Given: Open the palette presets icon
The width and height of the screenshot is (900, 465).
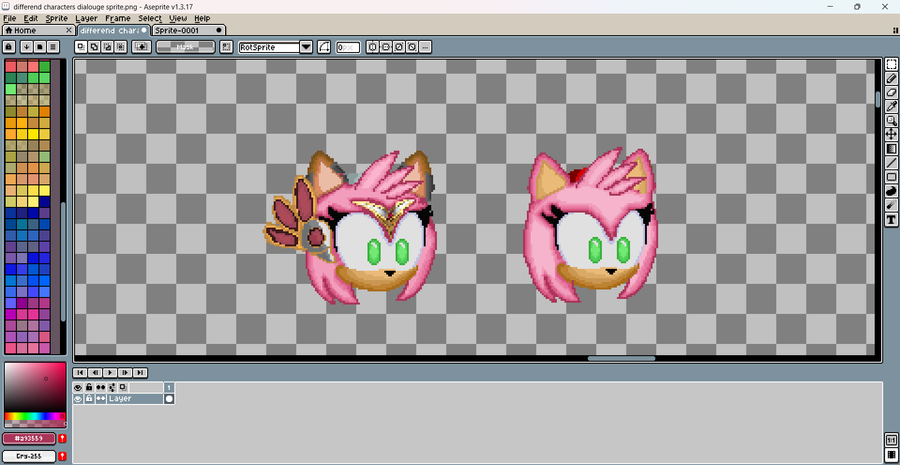Looking at the screenshot, I should pyautogui.click(x=40, y=47).
